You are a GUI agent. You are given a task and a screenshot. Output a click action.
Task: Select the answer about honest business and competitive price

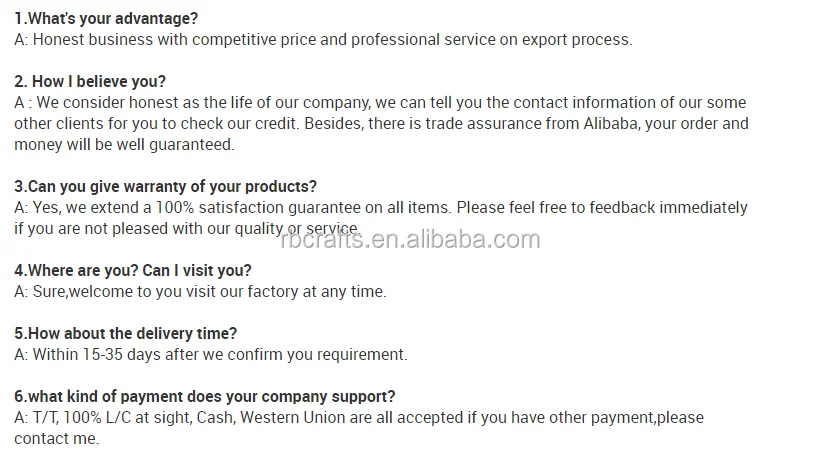(x=322, y=40)
